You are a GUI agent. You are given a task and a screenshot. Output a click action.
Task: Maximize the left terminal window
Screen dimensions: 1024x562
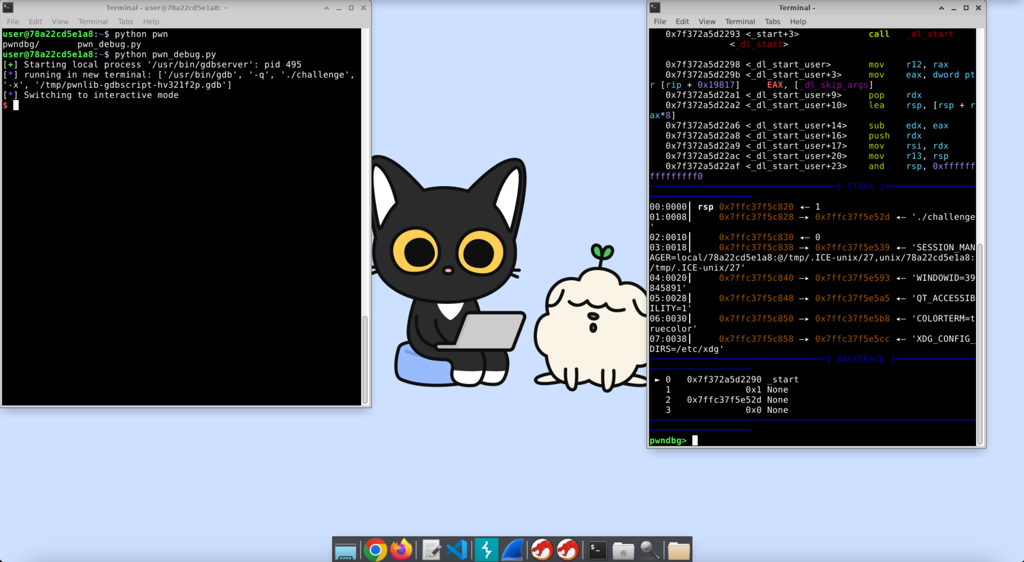coord(351,8)
